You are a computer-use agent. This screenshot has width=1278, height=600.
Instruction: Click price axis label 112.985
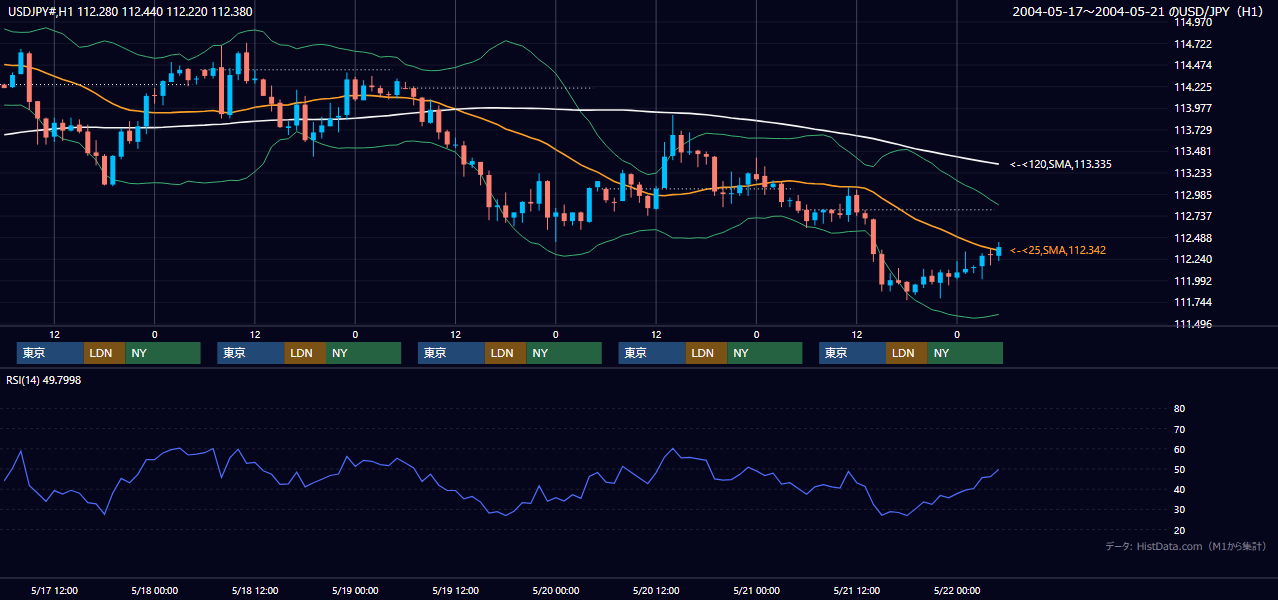[1192, 195]
